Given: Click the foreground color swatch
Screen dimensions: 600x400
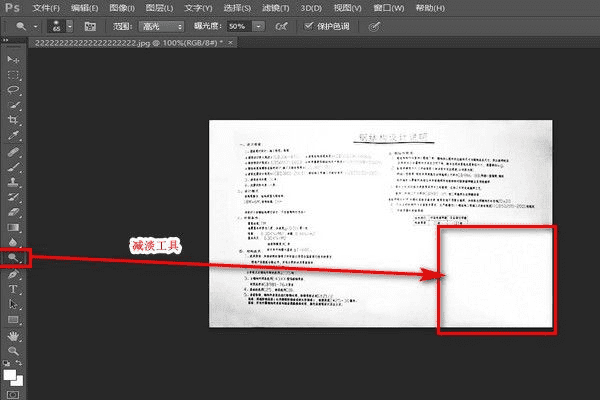Looking at the screenshot, I should (10, 375).
